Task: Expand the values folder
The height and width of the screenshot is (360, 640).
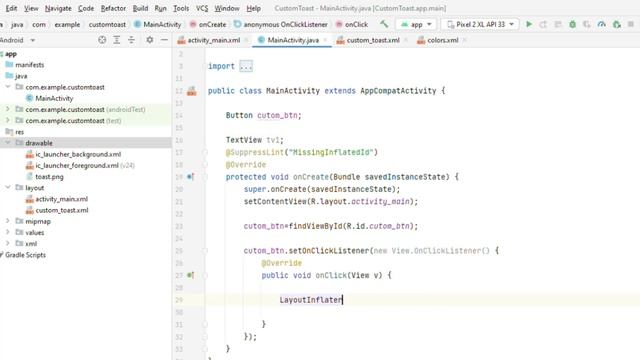Action: [x=8, y=232]
